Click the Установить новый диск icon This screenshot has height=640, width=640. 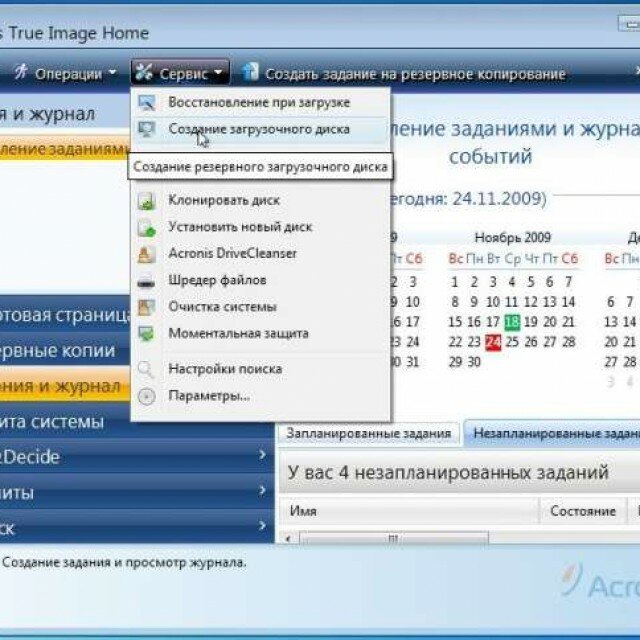coord(146,227)
